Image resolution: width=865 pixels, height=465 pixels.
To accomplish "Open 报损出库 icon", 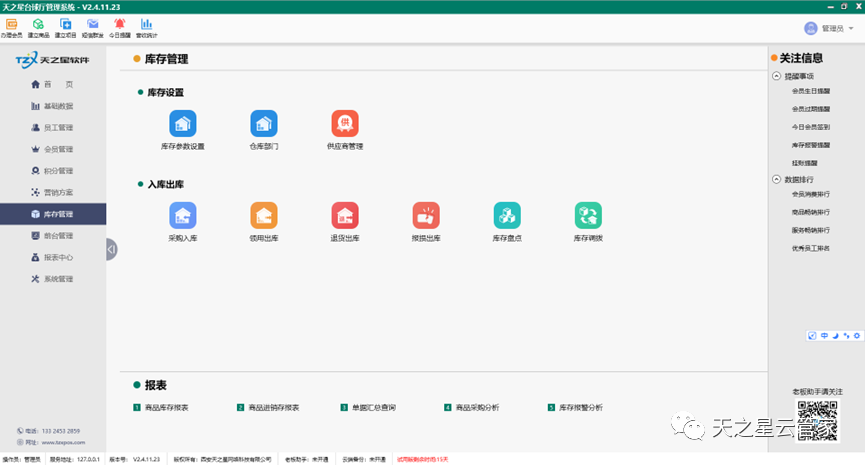I will [x=426, y=215].
